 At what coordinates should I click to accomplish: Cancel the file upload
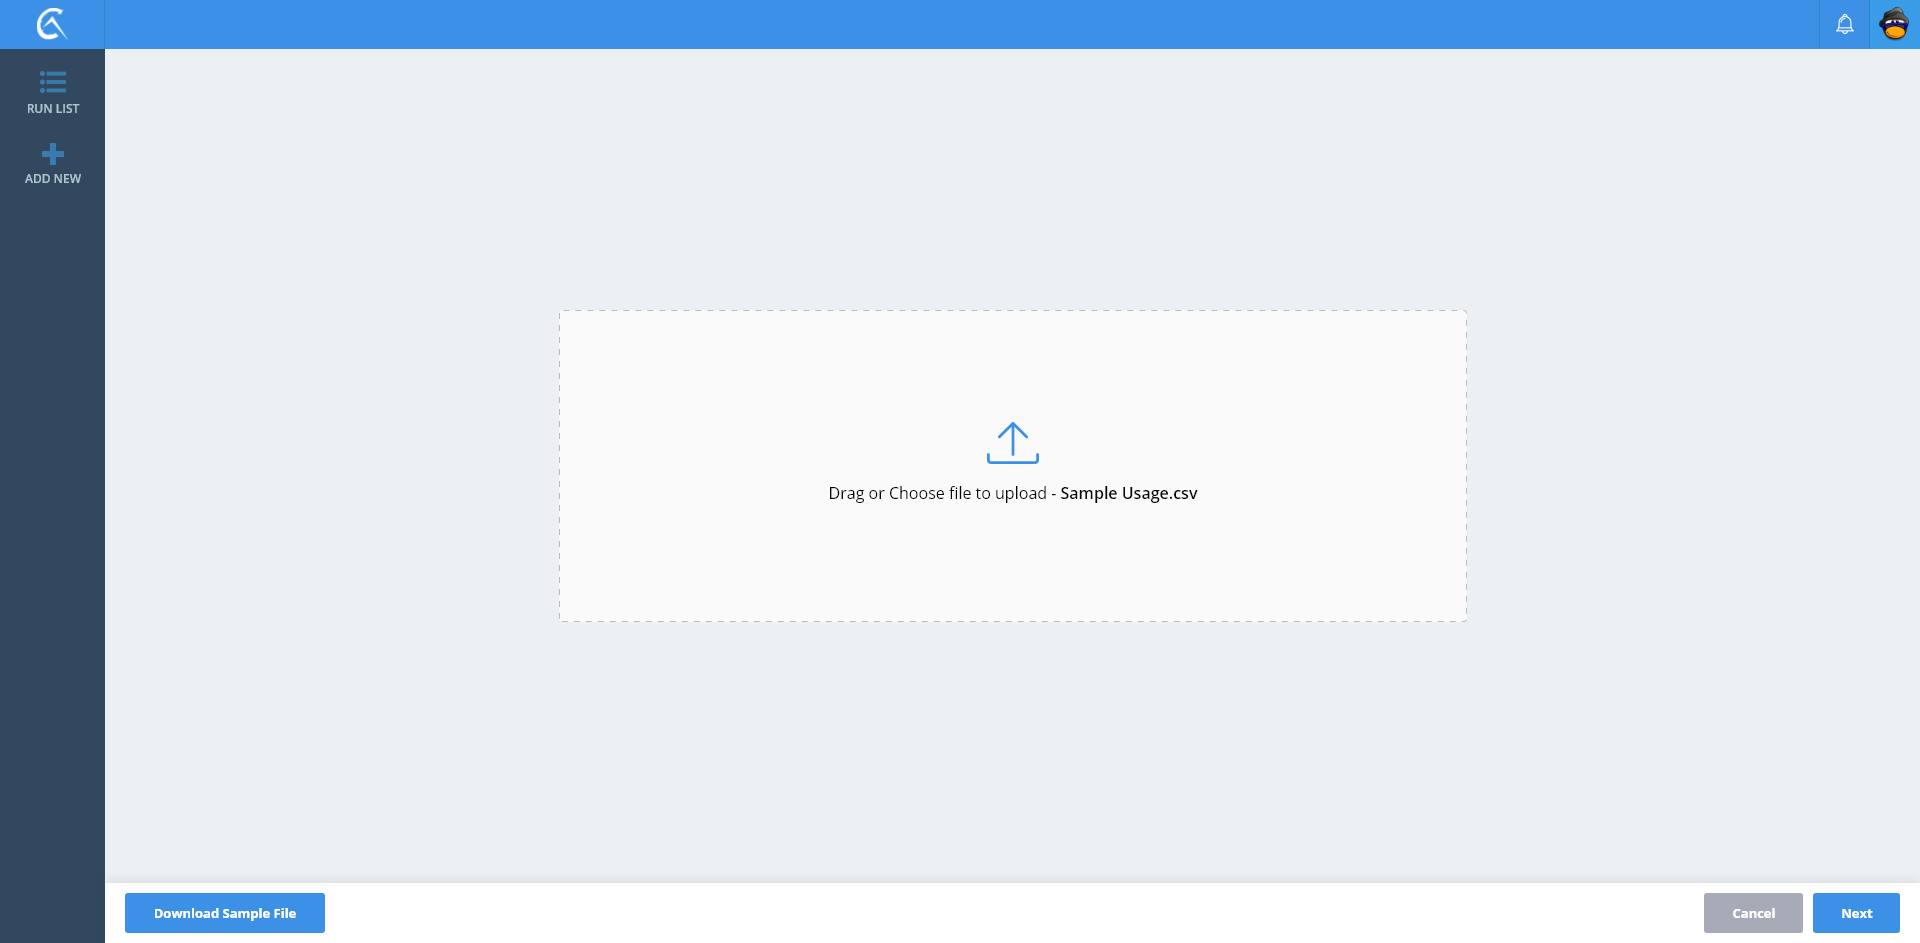click(1752, 913)
